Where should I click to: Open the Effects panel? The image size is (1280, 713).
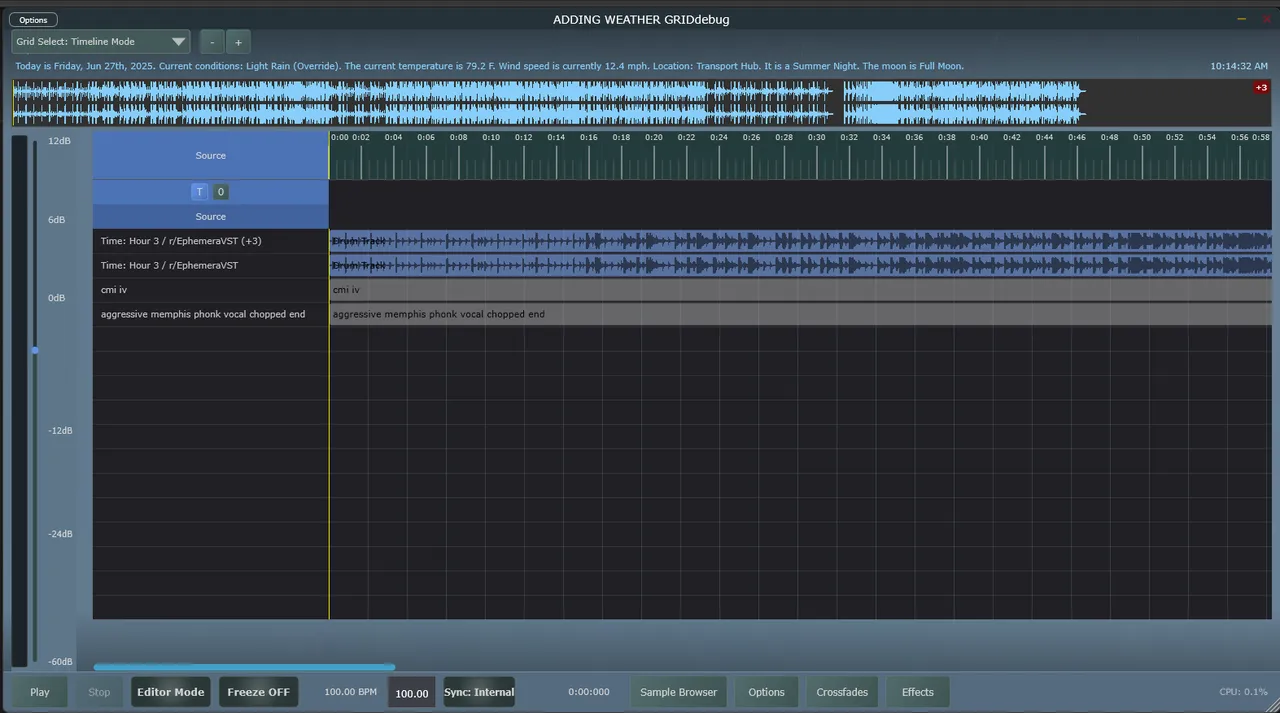[x=917, y=692]
